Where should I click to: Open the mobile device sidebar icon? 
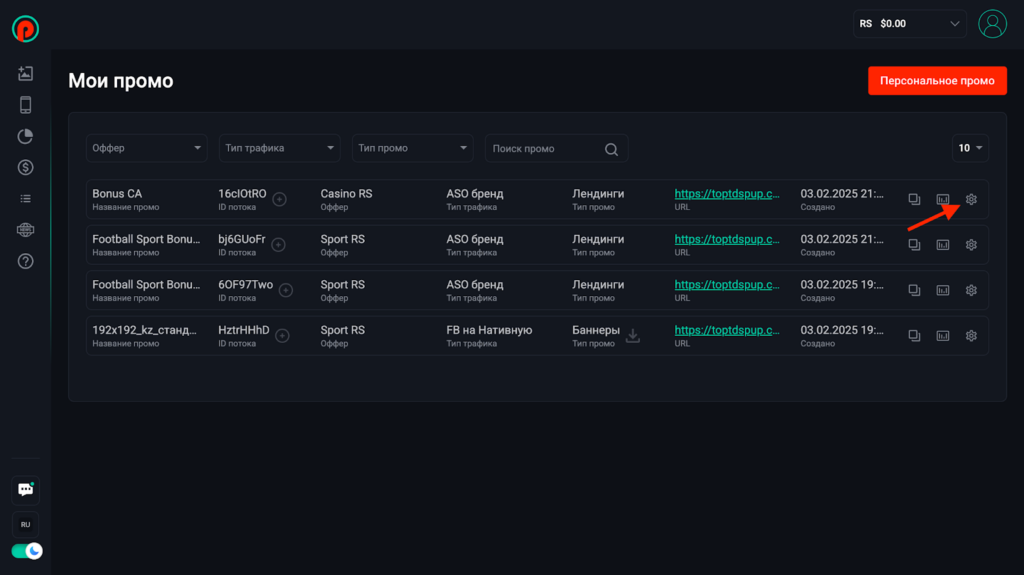coord(25,105)
